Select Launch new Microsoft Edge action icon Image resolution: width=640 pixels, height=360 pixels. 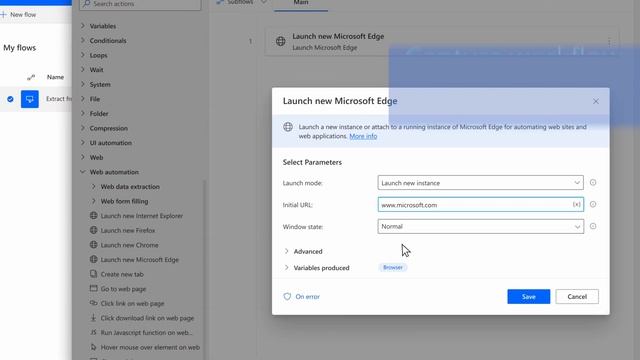[93, 259]
